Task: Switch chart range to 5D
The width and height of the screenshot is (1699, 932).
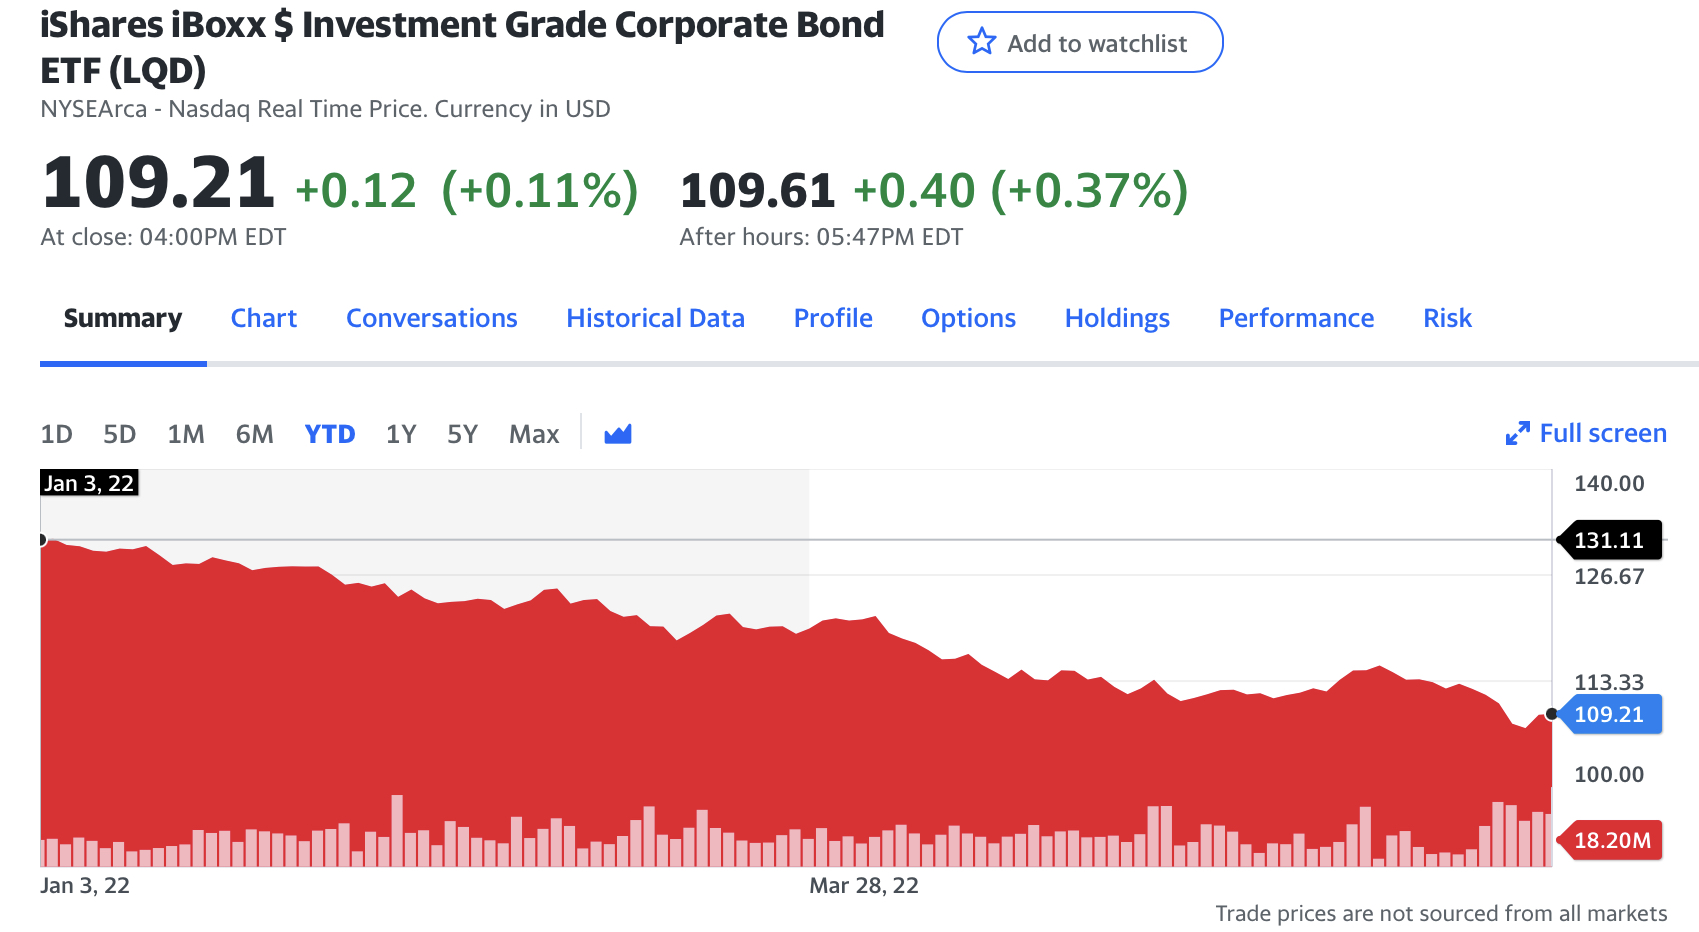Action: [x=119, y=434]
